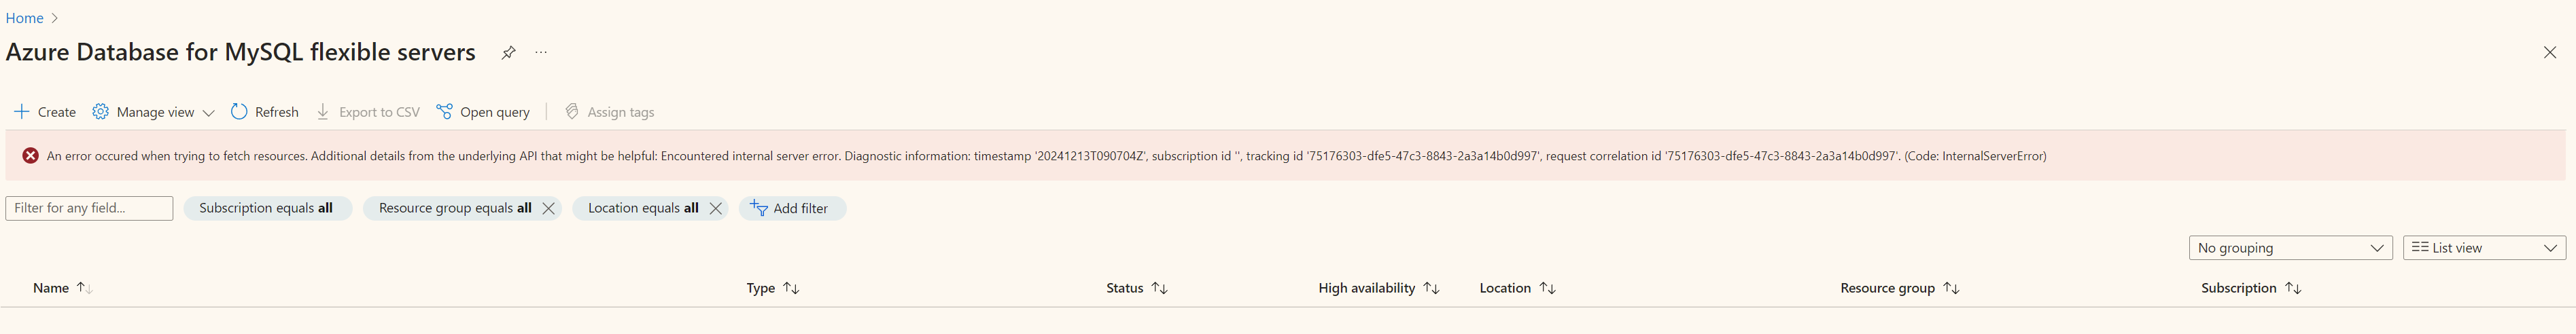Pin the MySQL flexible servers page
Screen dimensions: 2576x334
tap(508, 53)
